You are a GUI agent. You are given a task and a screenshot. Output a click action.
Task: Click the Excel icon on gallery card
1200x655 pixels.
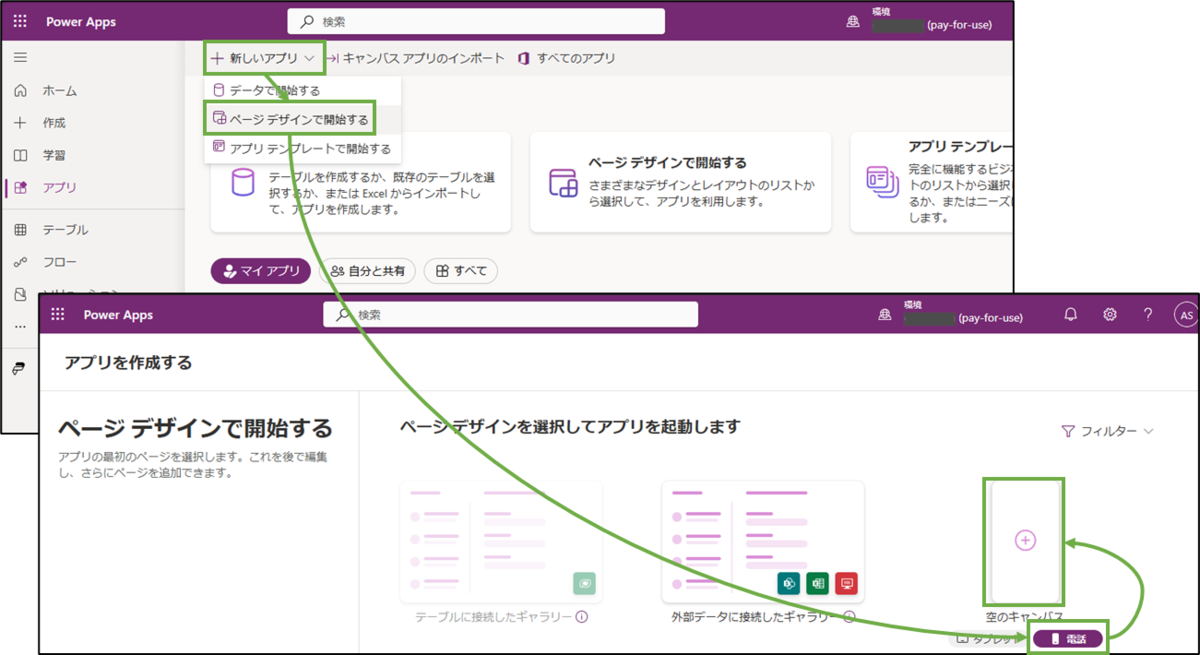pos(817,584)
